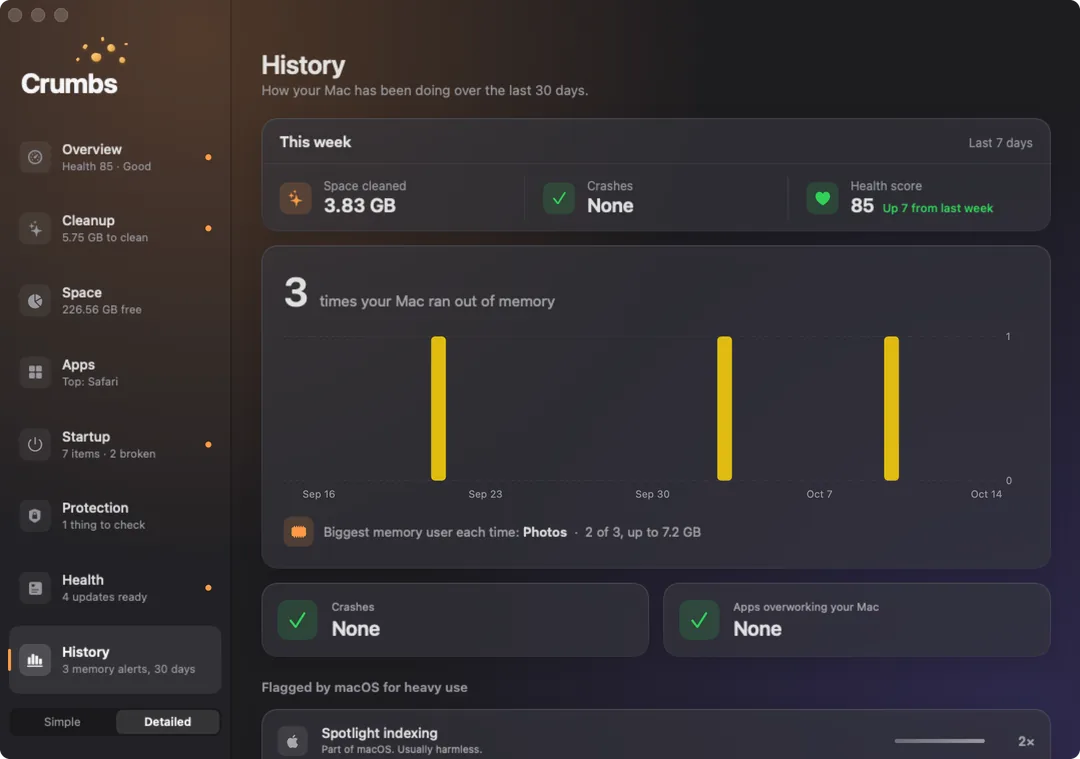Click the Sep 16 axis label
The width and height of the screenshot is (1080, 759).
(318, 494)
